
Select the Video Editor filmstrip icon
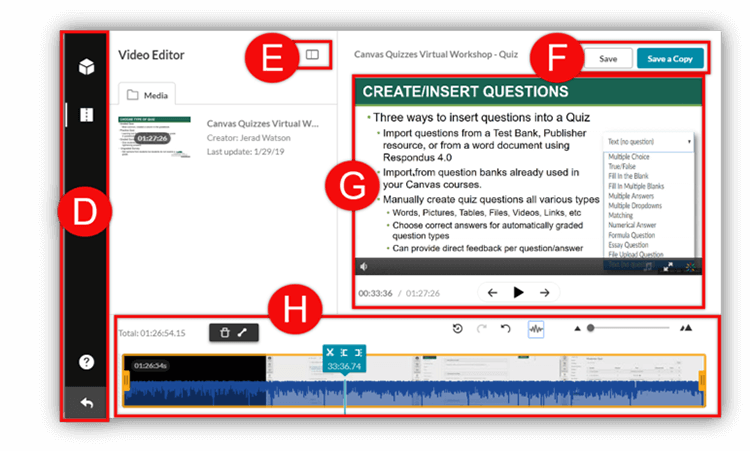pos(87,115)
